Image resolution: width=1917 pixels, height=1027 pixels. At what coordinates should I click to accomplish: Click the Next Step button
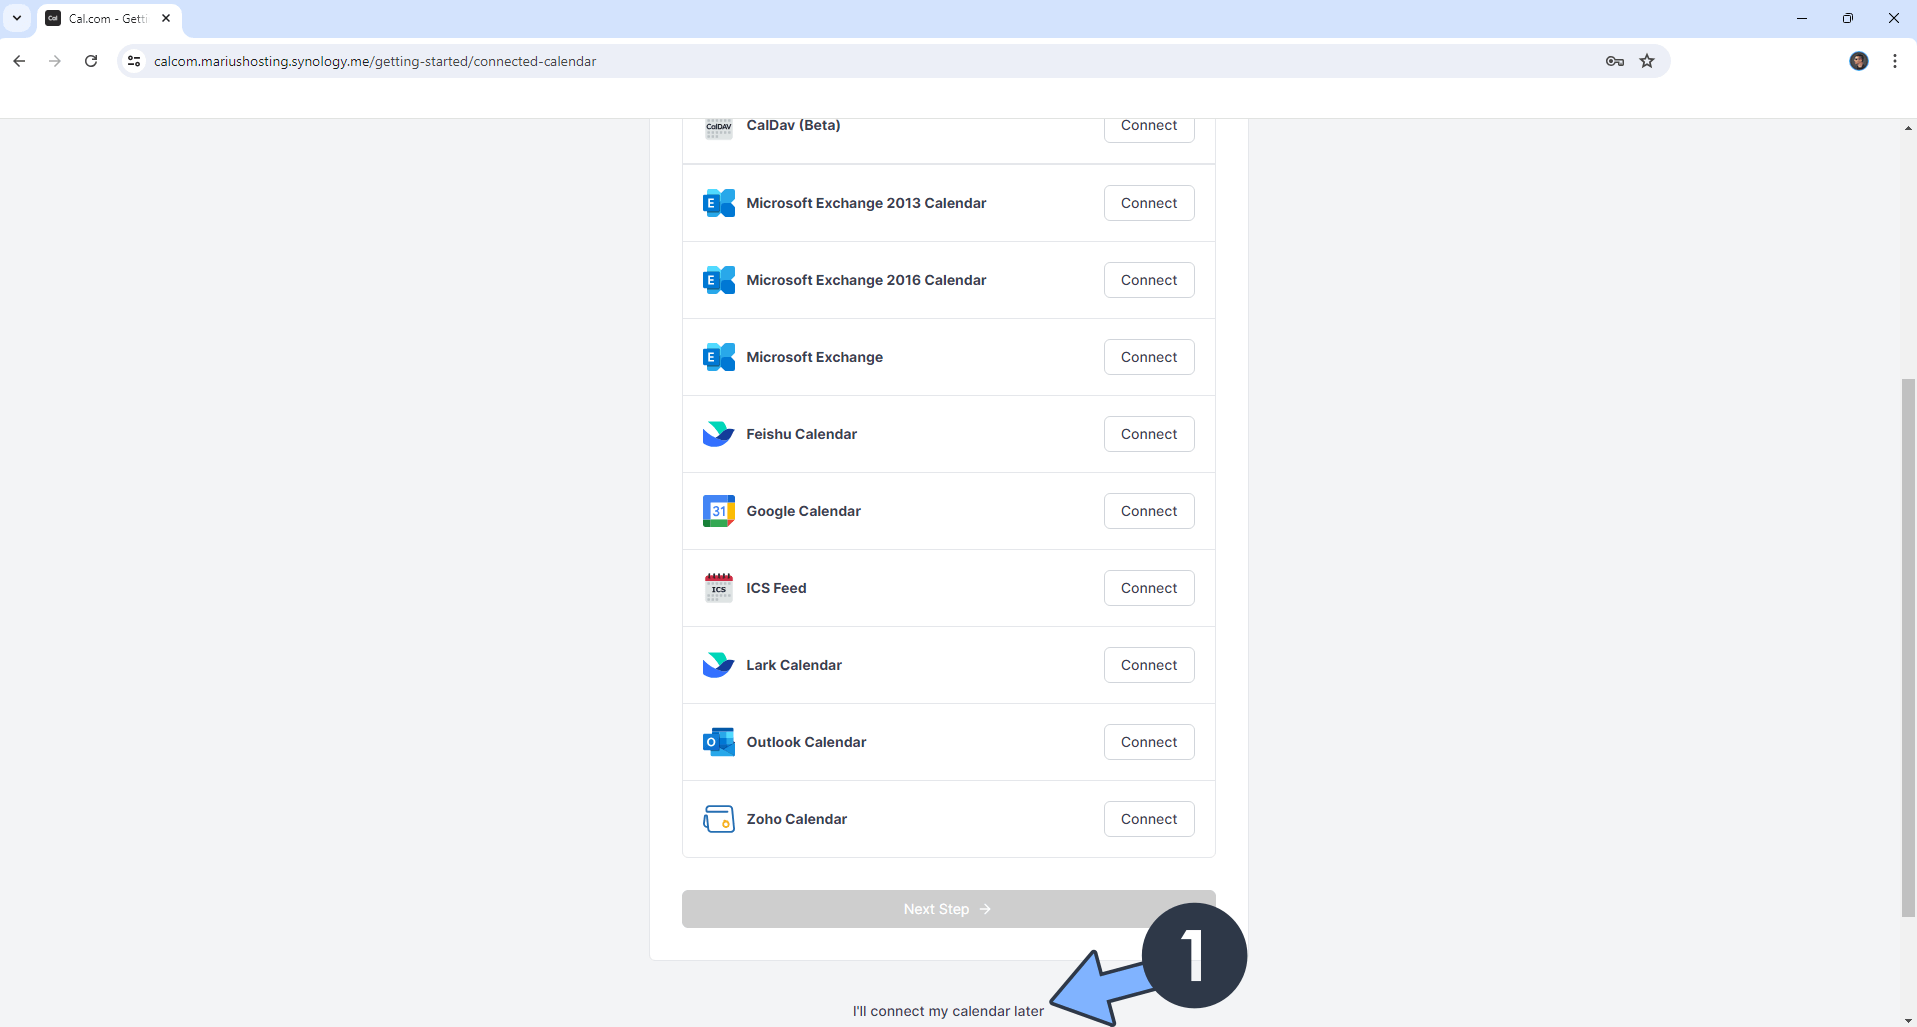pos(948,909)
